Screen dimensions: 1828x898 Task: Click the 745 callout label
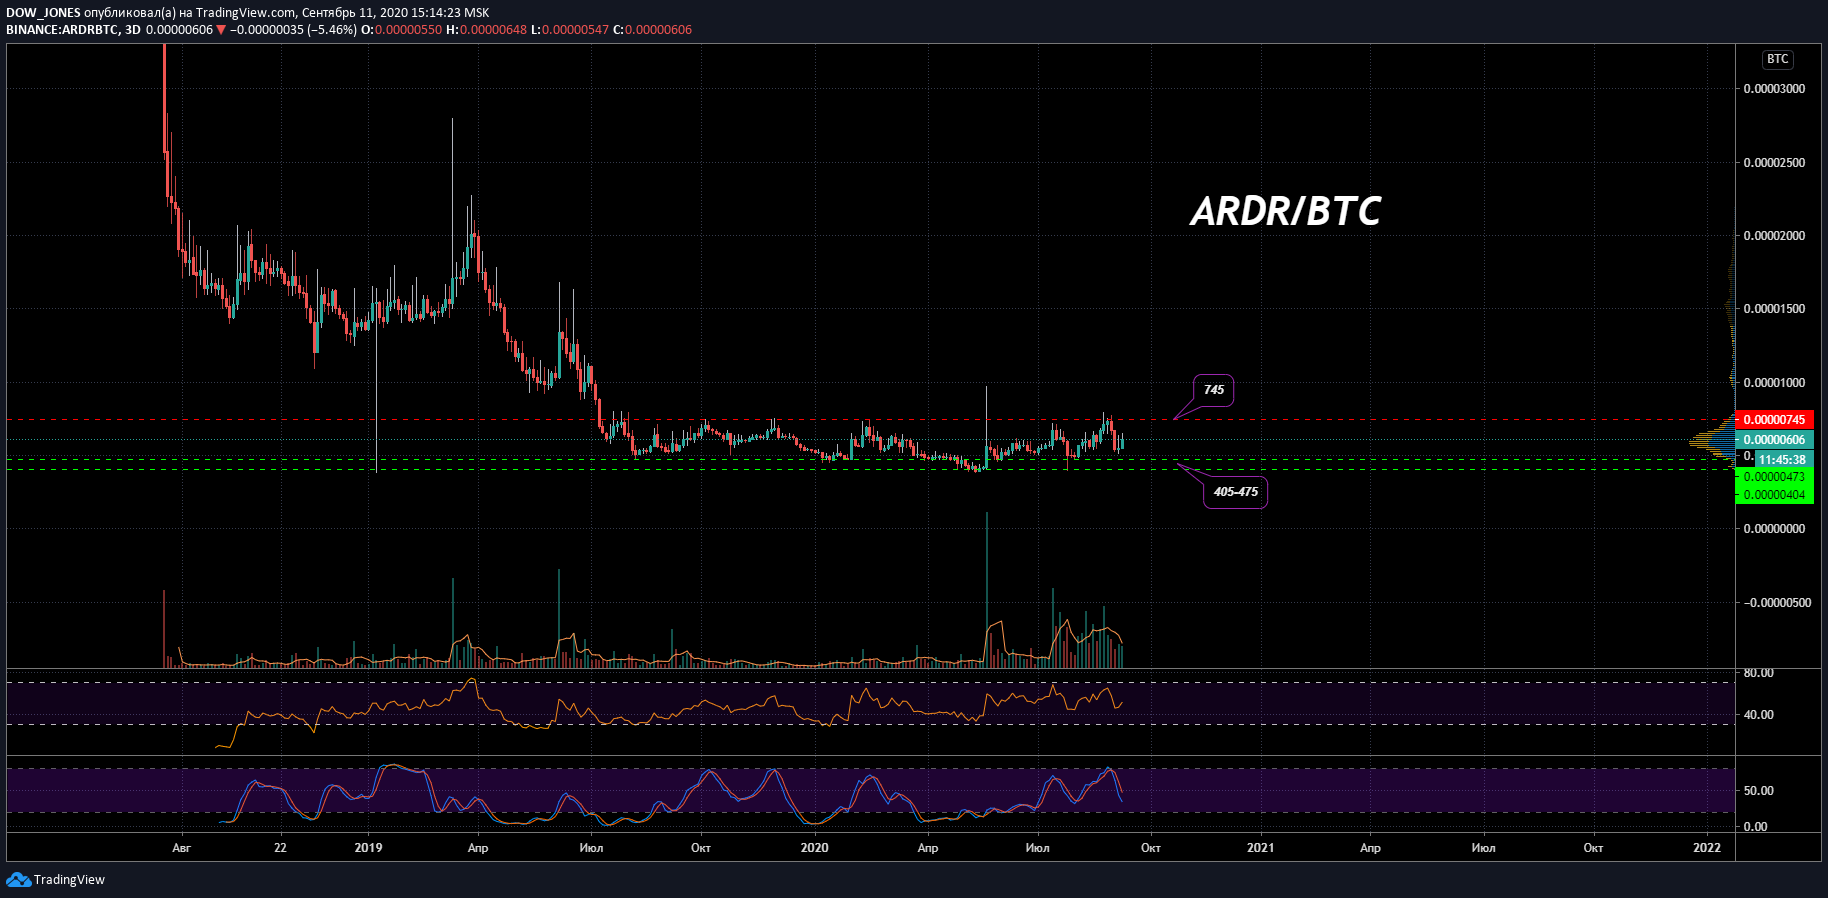coord(1214,390)
